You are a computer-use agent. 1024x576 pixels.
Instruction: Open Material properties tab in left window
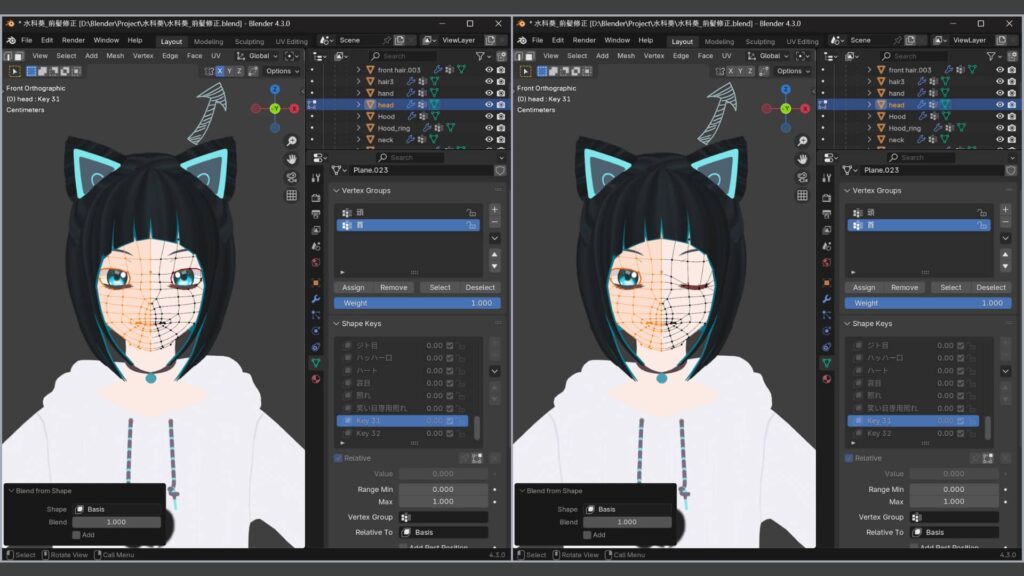(x=316, y=379)
